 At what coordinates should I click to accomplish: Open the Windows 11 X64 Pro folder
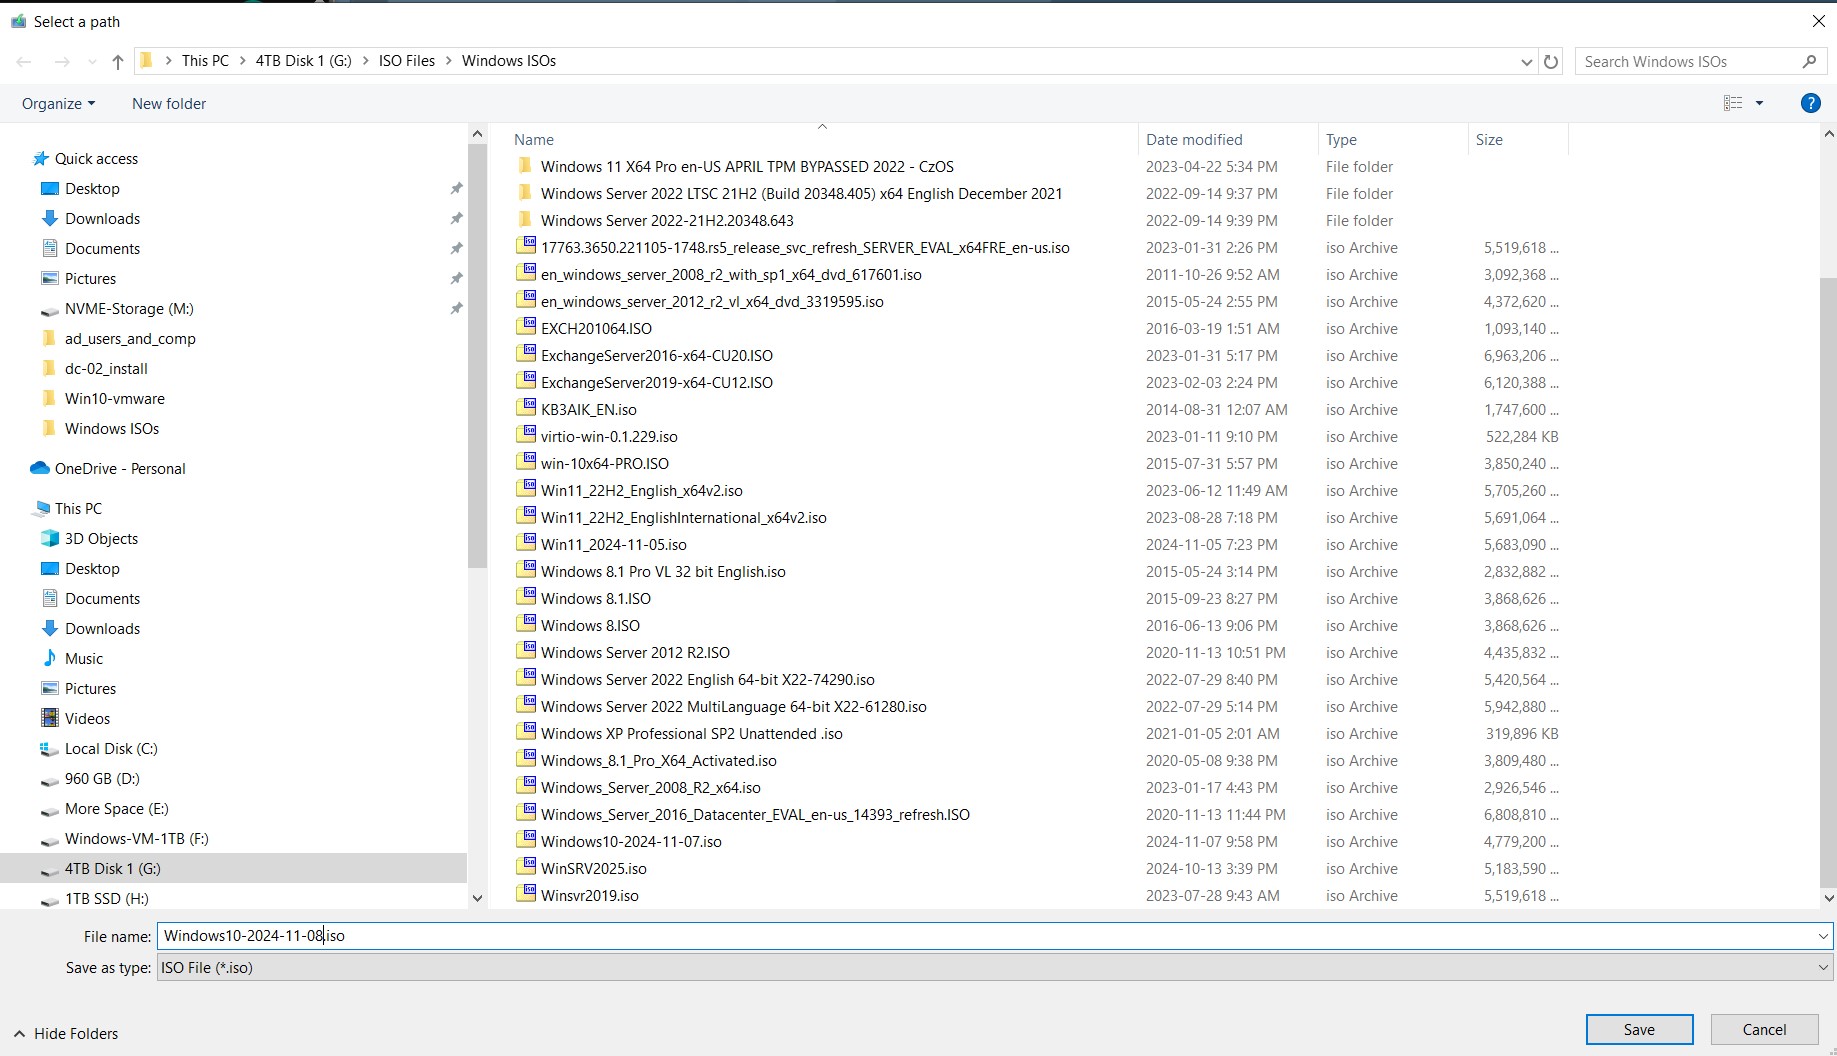tap(746, 167)
